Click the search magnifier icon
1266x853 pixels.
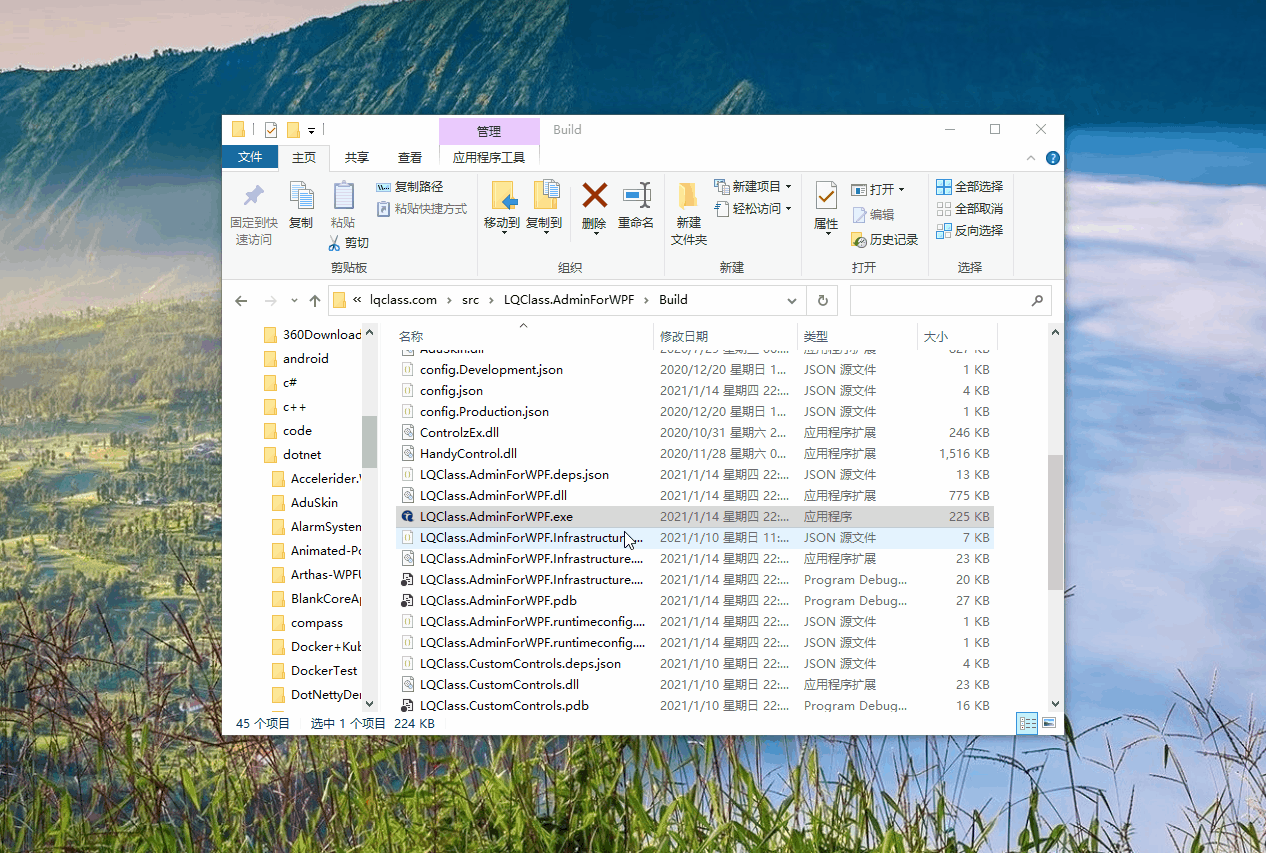click(1037, 300)
